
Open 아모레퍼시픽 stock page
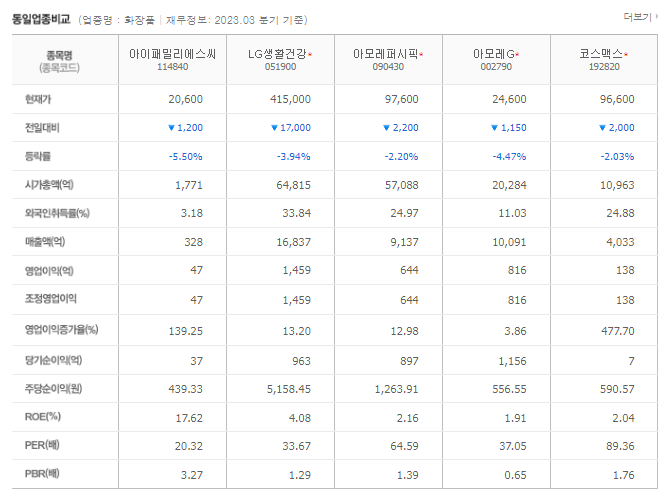coord(385,54)
